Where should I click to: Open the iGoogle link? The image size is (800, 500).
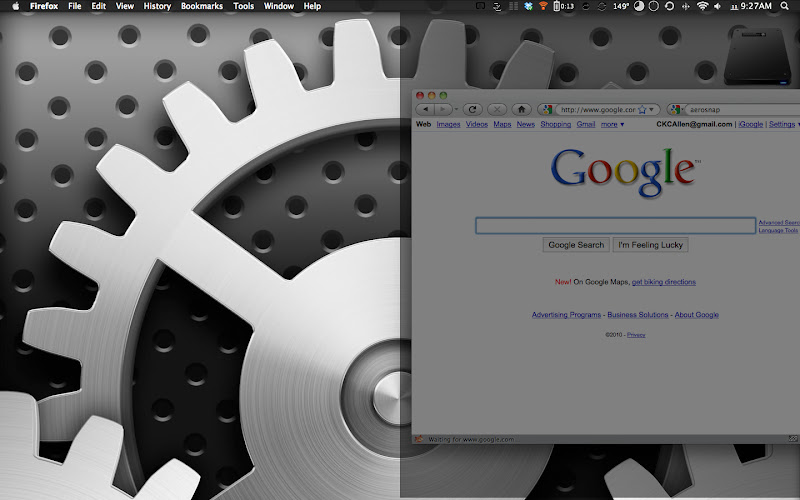point(751,124)
